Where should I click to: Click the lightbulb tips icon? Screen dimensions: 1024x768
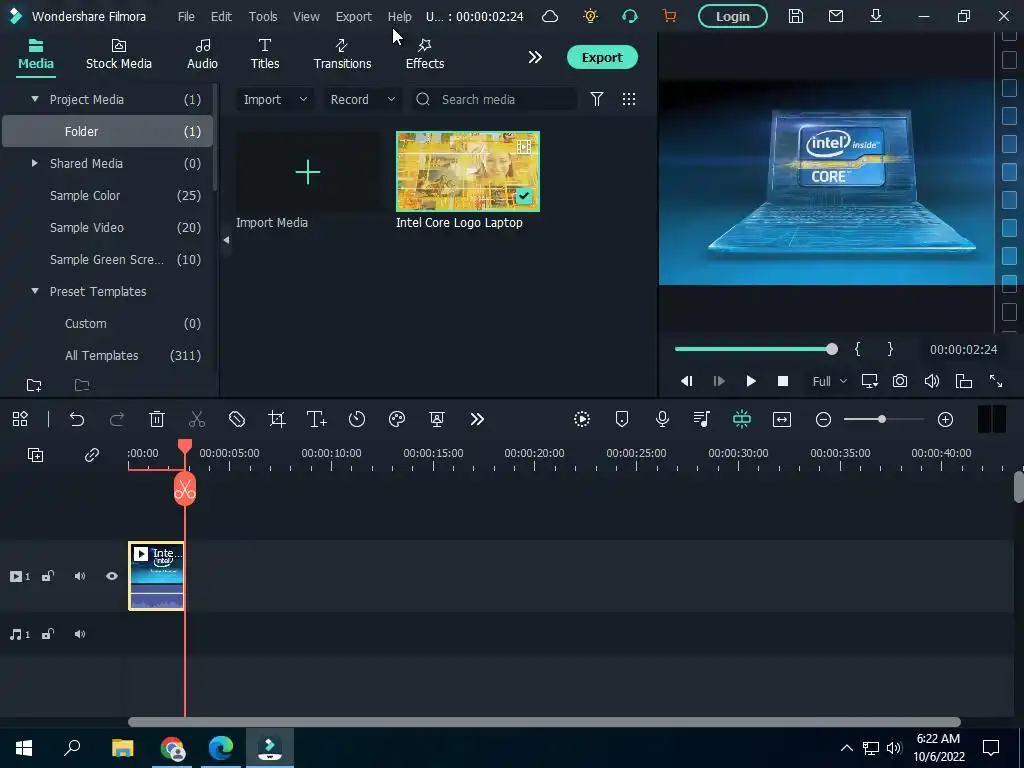590,16
